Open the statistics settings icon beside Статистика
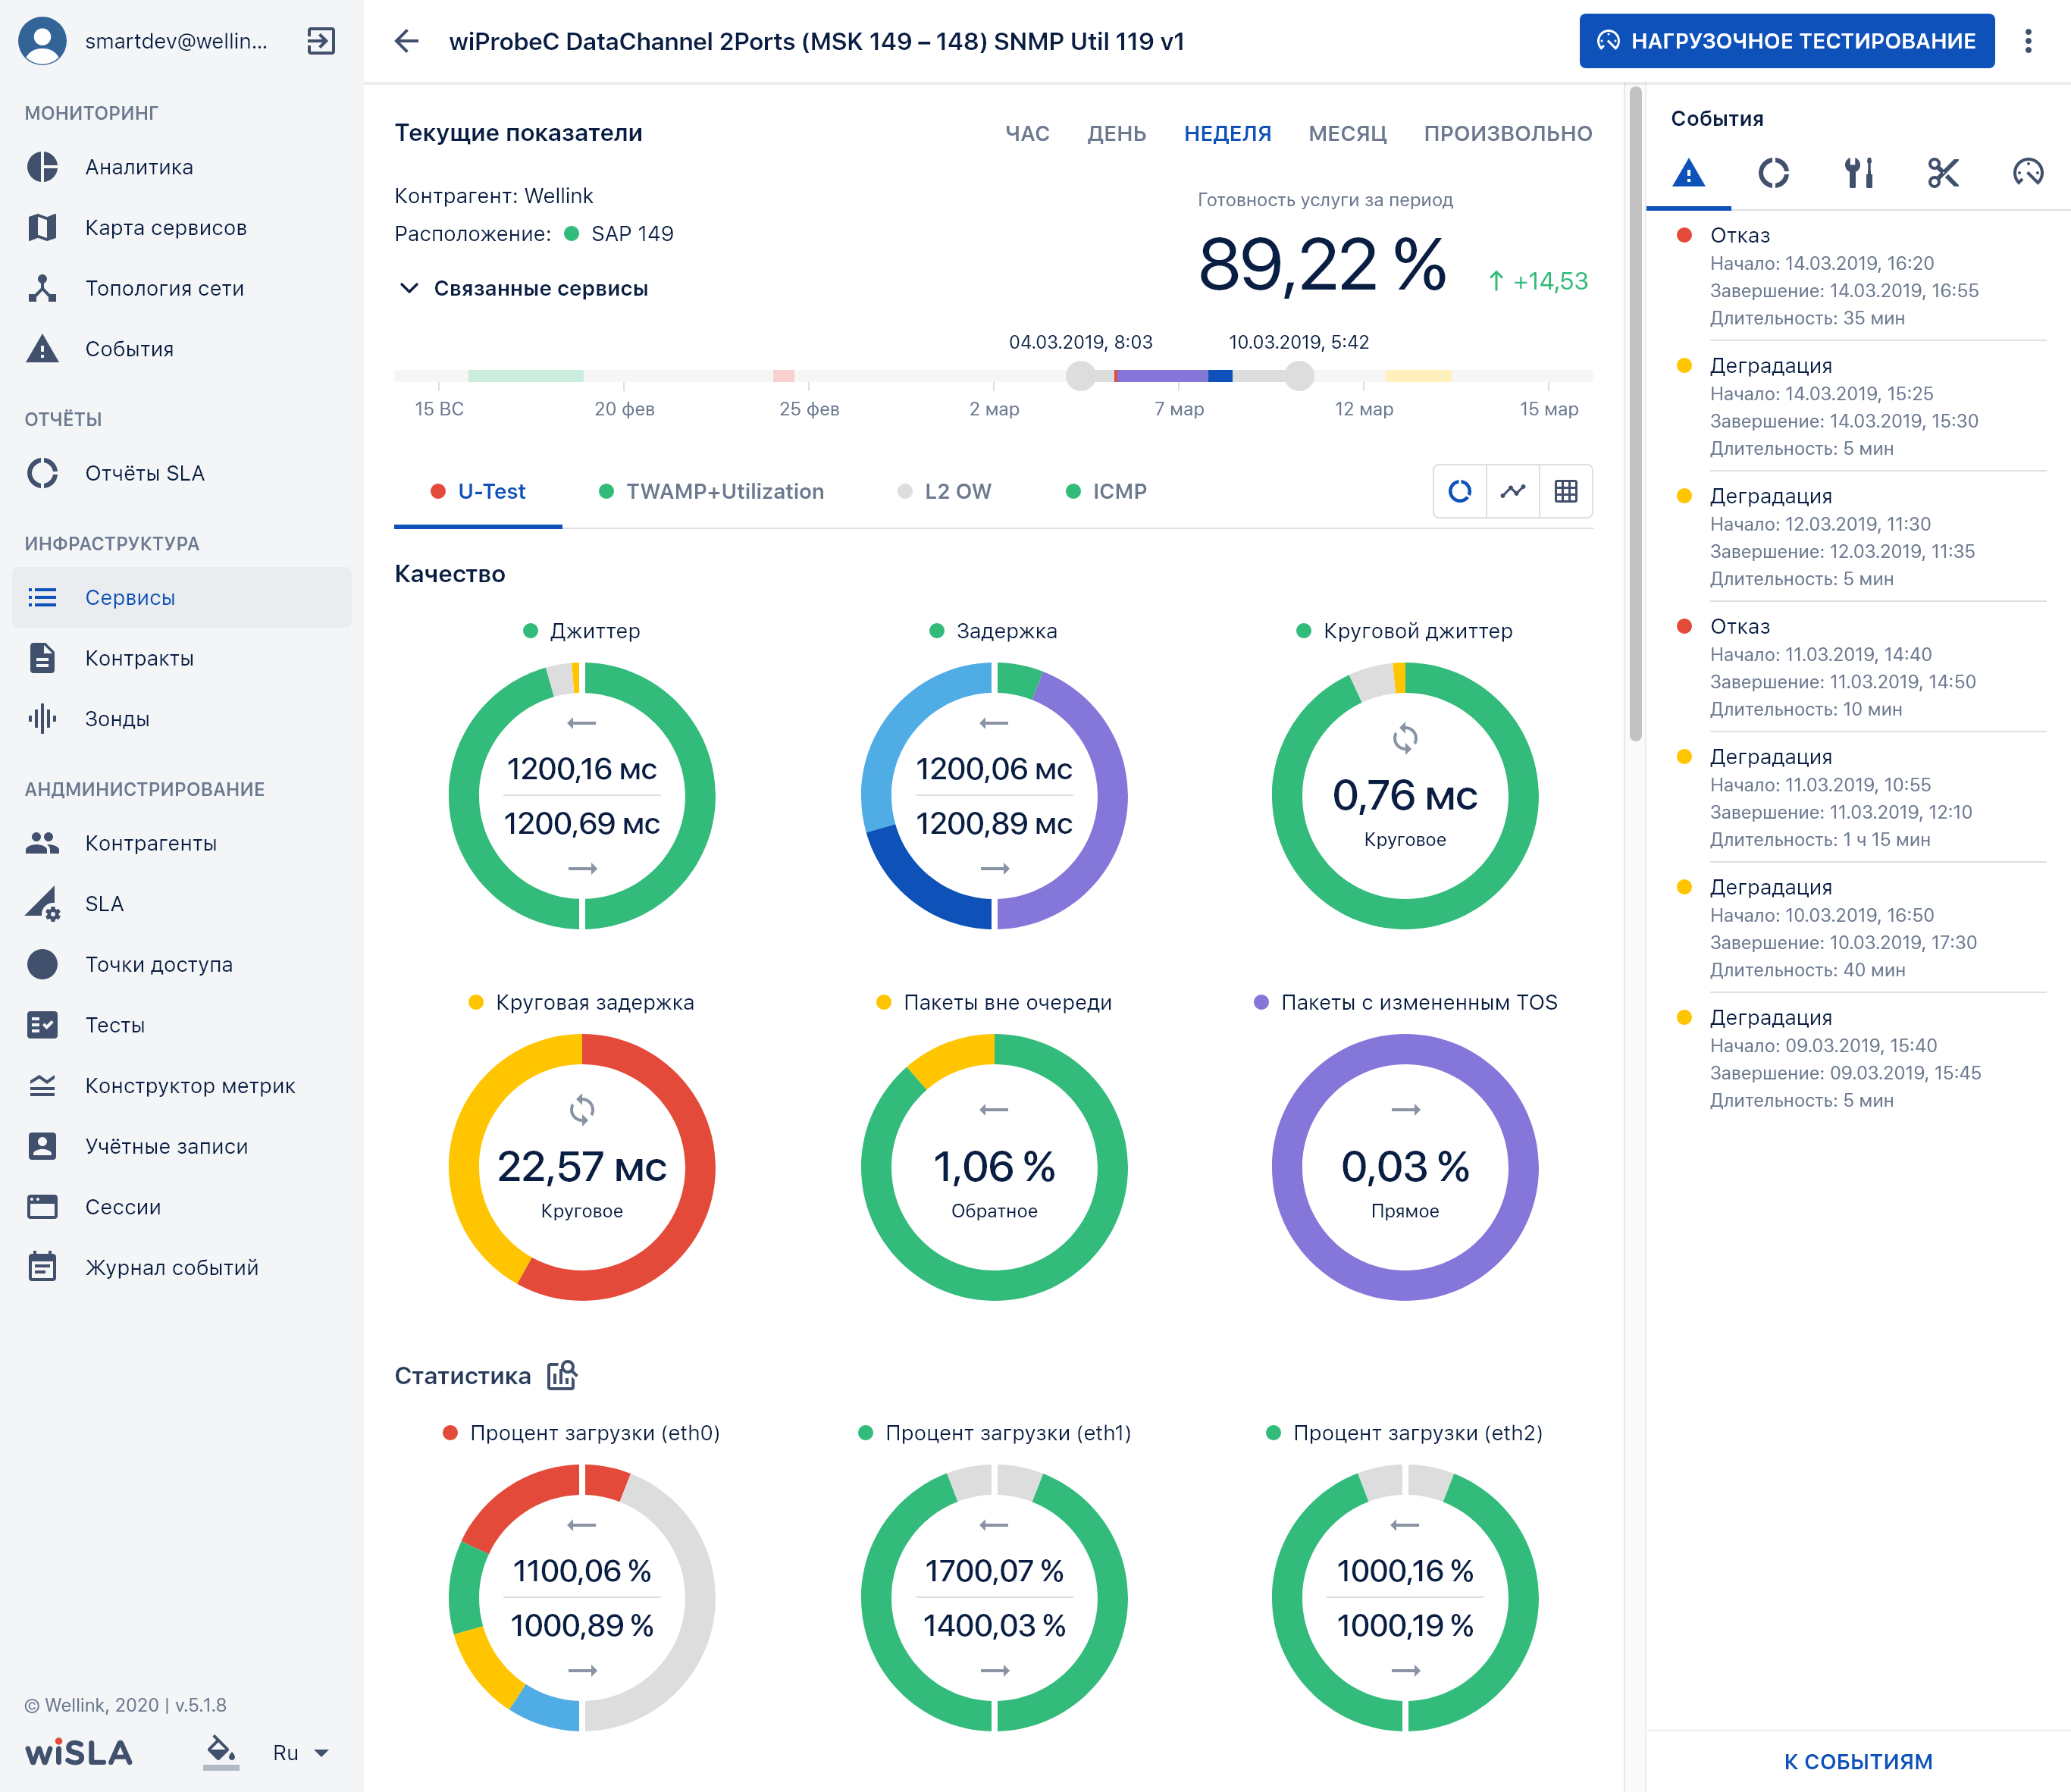This screenshot has height=1792, width=2071. [x=562, y=1375]
